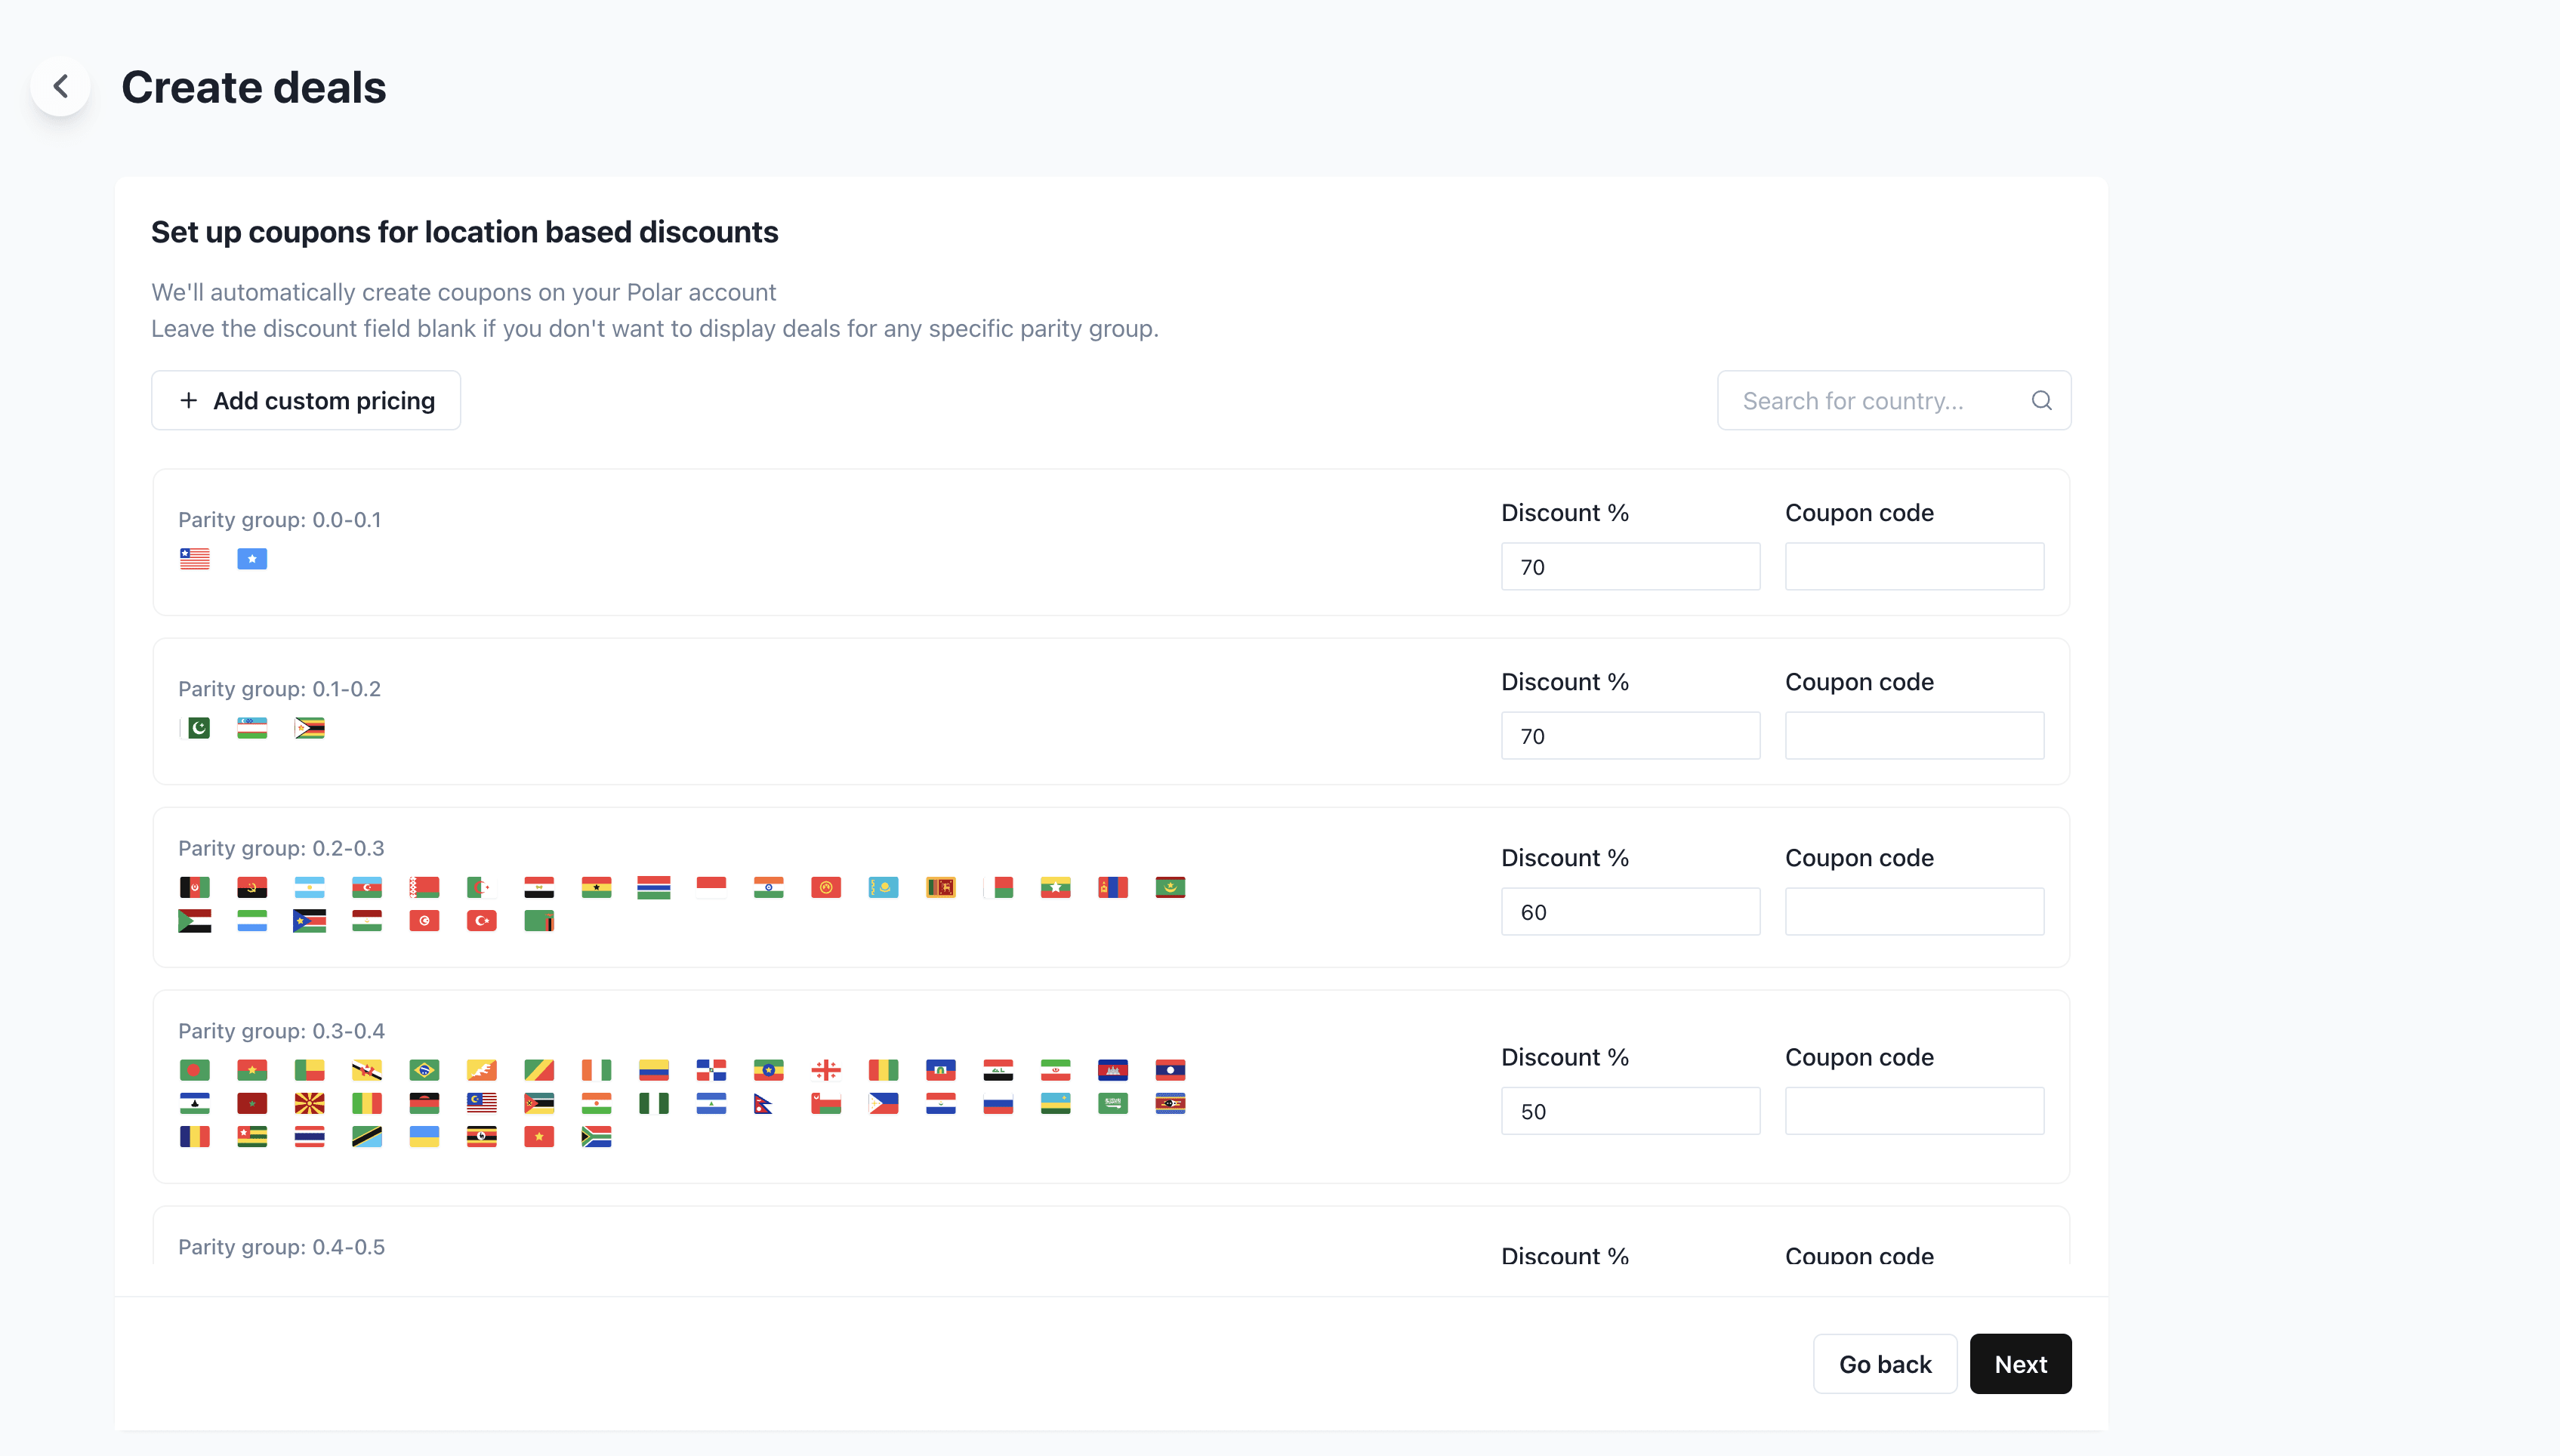Click the Sri Lanka flag icon
The image size is (2560, 1456).
point(940,887)
